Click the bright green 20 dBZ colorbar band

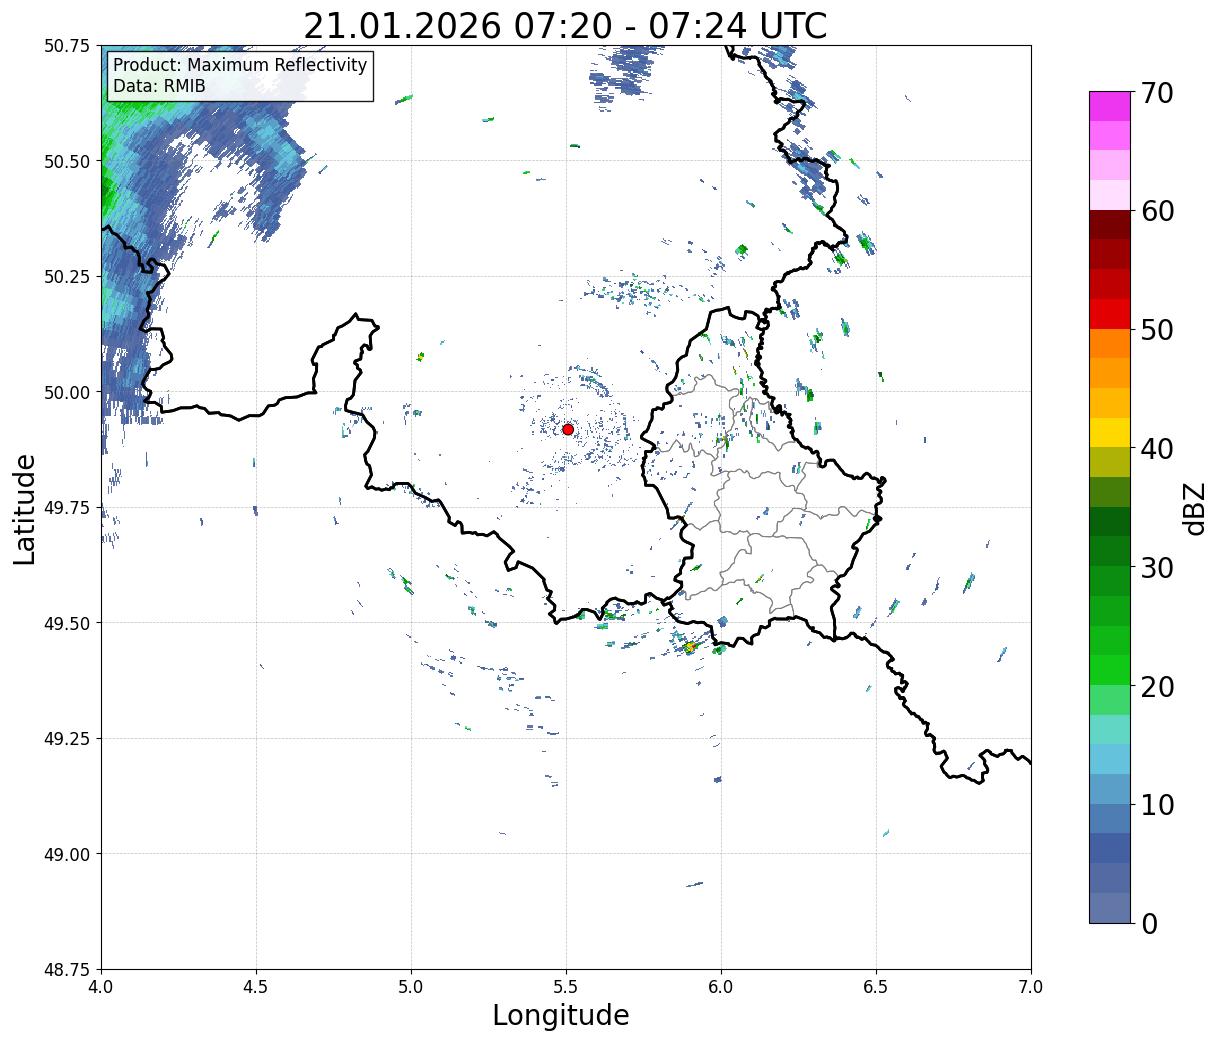pos(1110,670)
